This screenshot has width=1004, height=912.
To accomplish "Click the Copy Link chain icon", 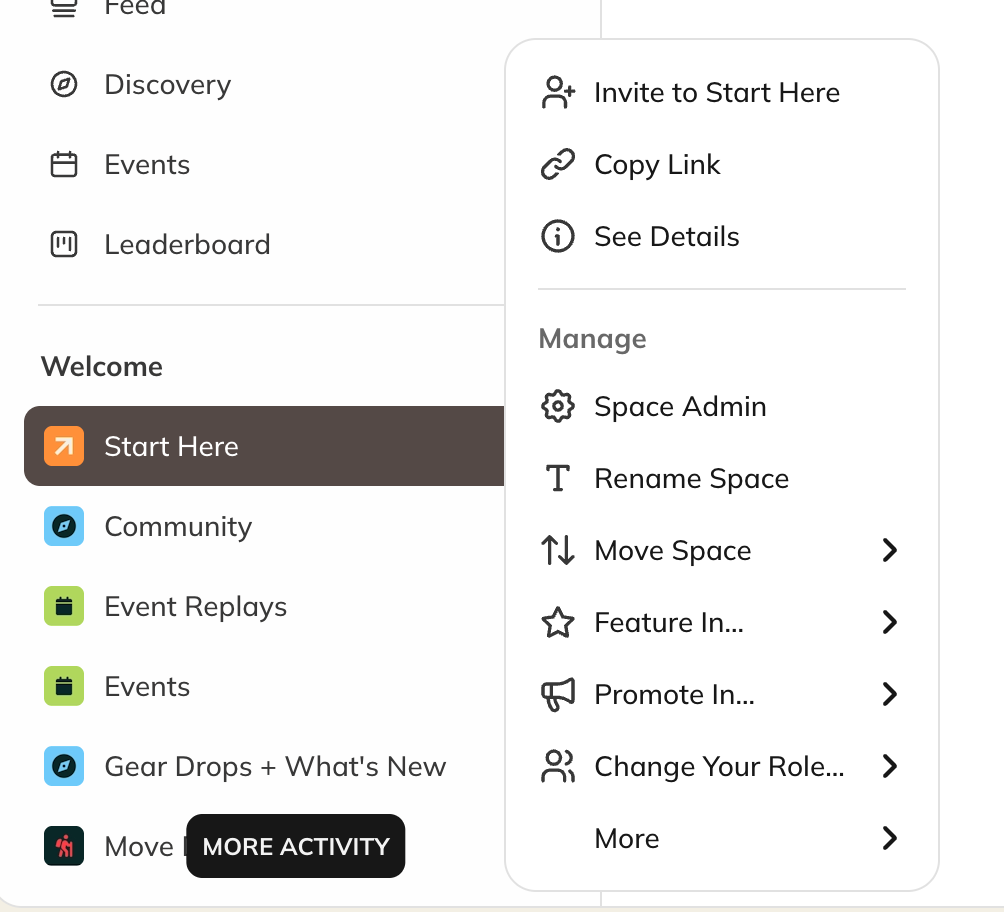I will click(x=558, y=164).
